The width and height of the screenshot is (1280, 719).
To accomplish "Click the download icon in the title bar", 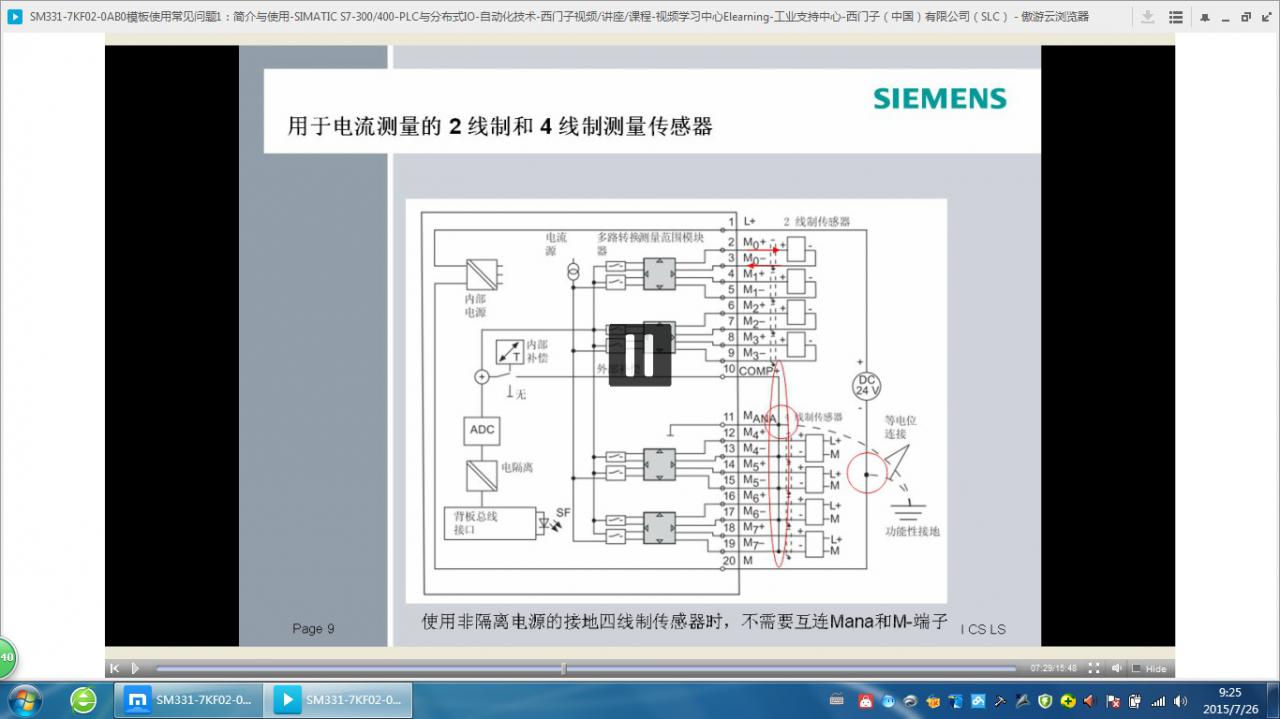I will (1147, 17).
